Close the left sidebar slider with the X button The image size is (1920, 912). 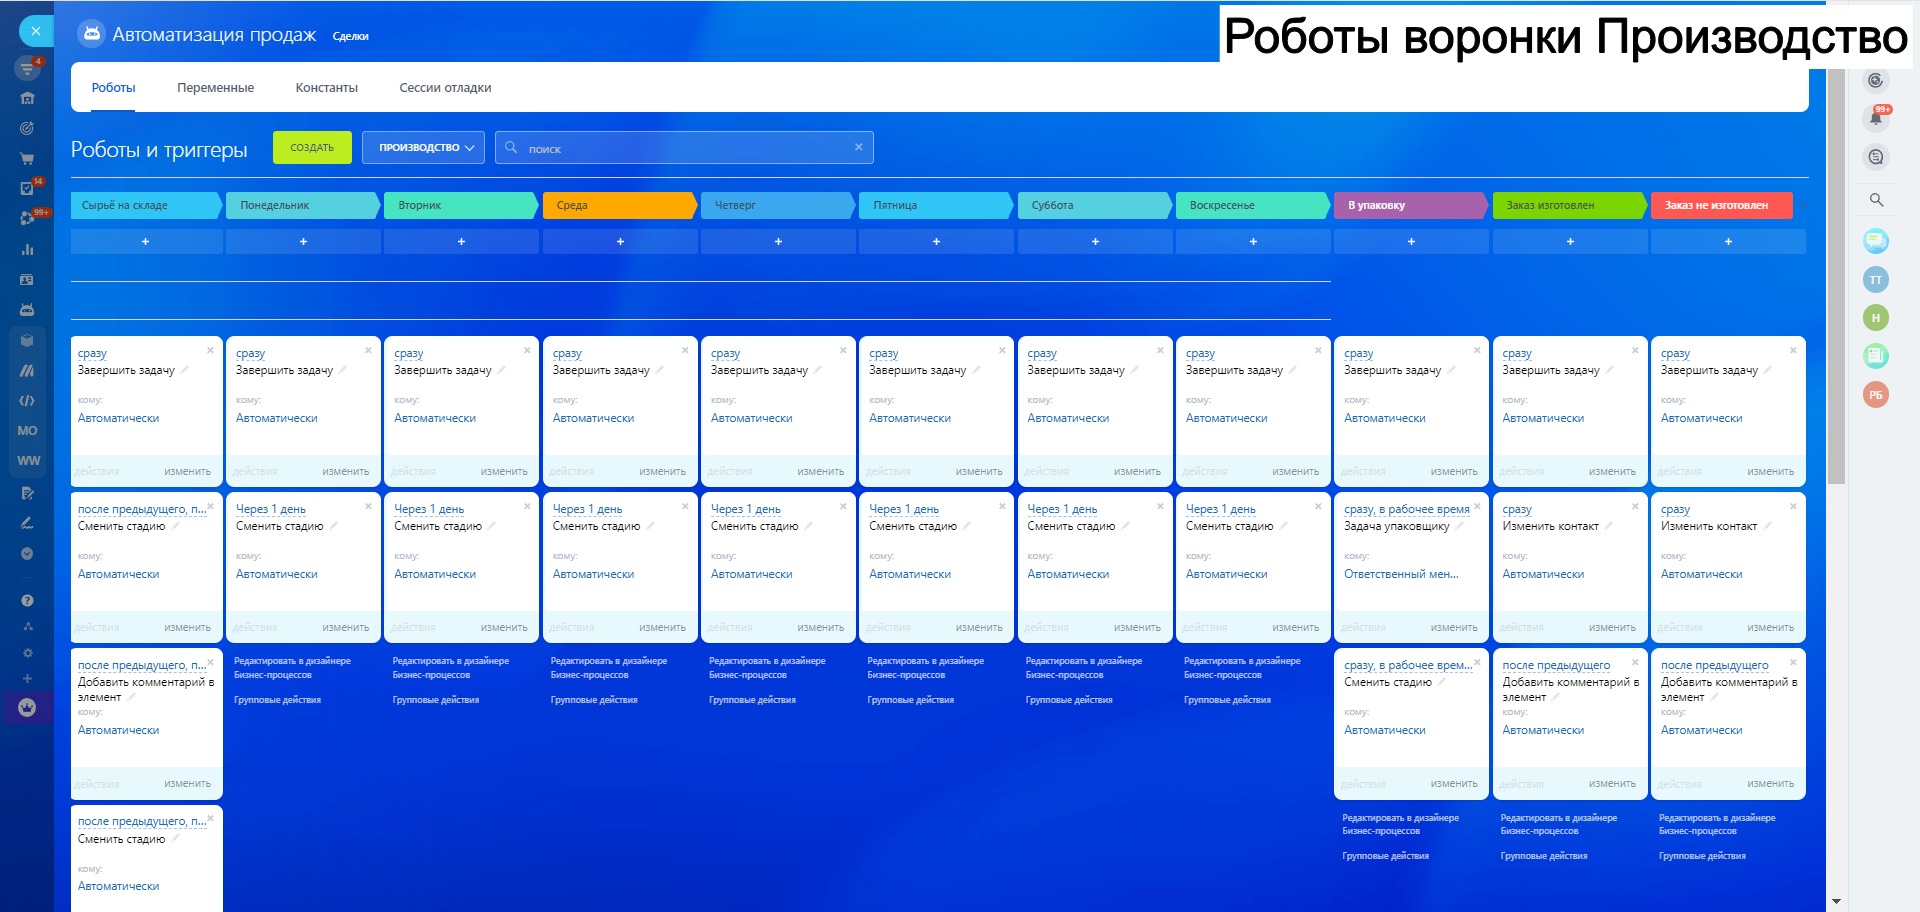click(36, 31)
